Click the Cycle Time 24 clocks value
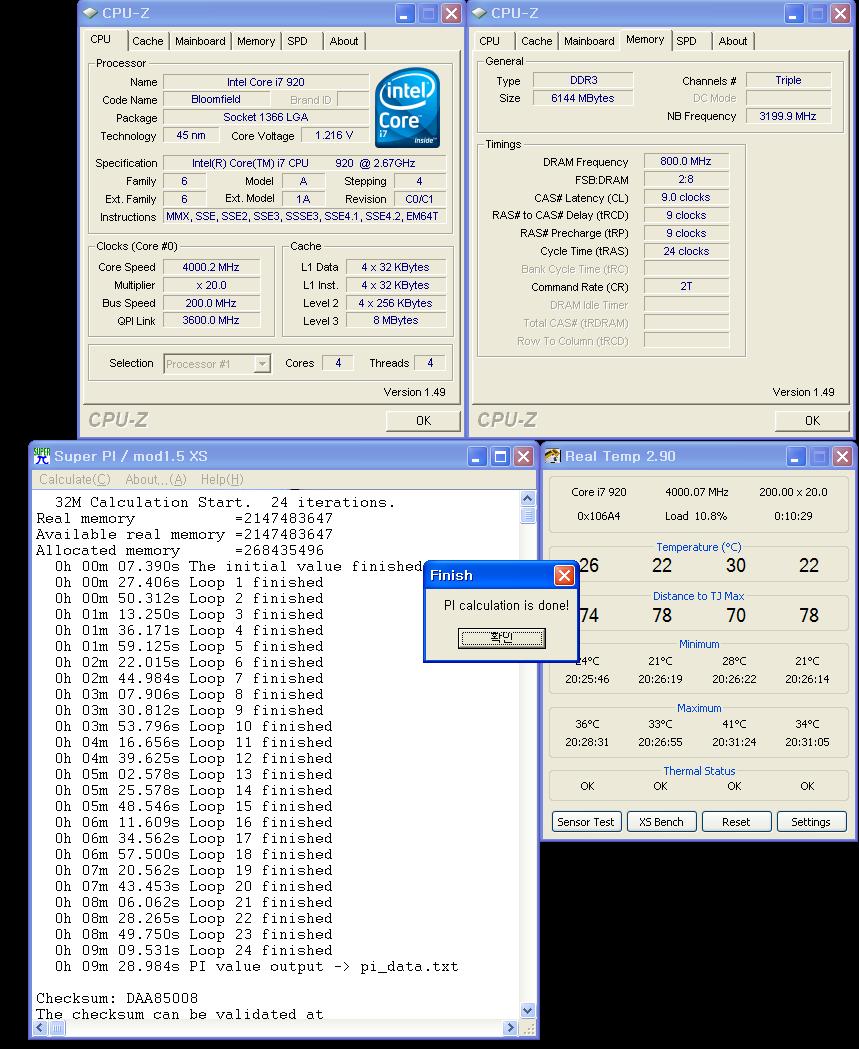 click(x=686, y=251)
